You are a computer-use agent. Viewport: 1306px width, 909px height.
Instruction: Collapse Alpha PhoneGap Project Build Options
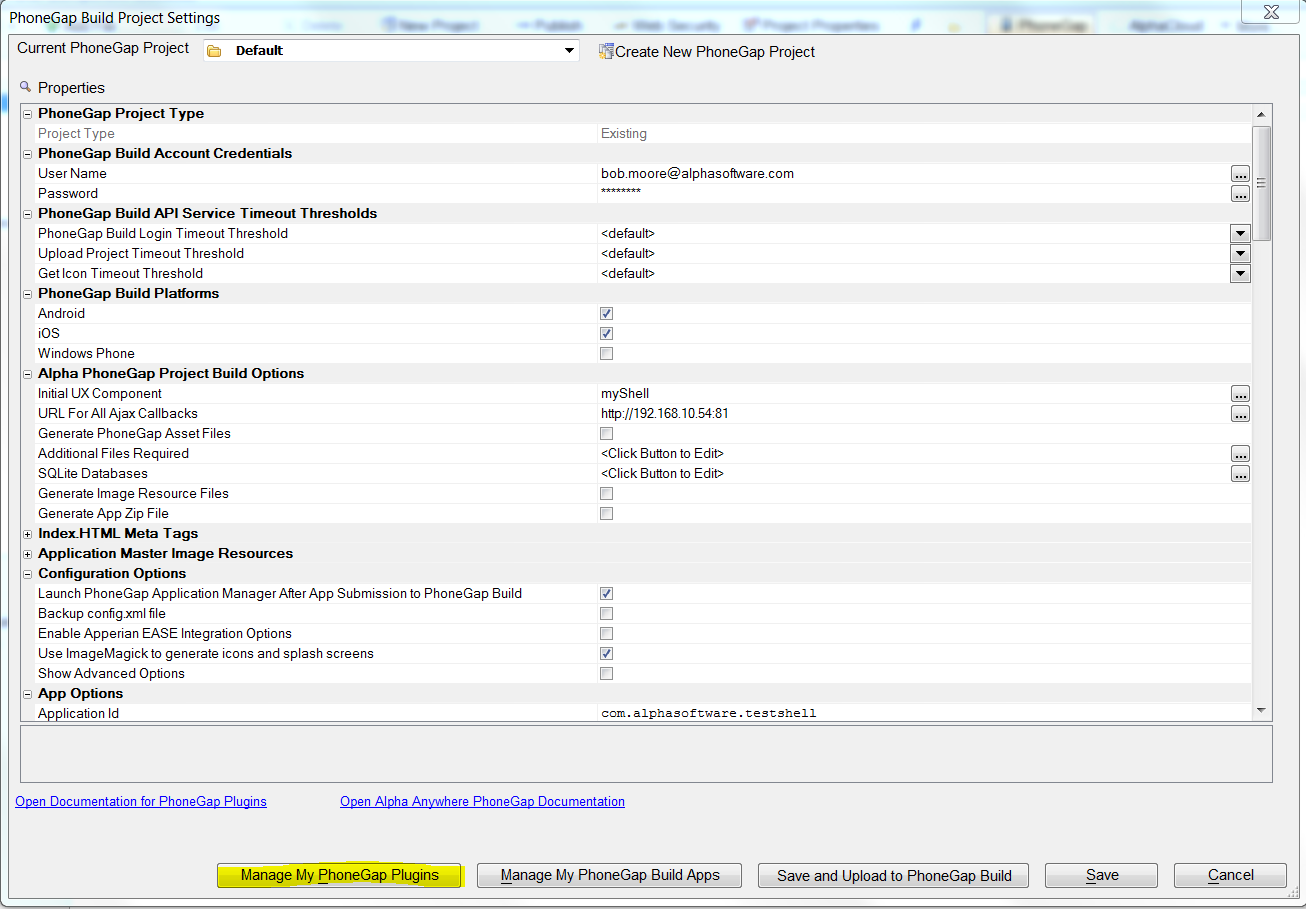[28, 374]
